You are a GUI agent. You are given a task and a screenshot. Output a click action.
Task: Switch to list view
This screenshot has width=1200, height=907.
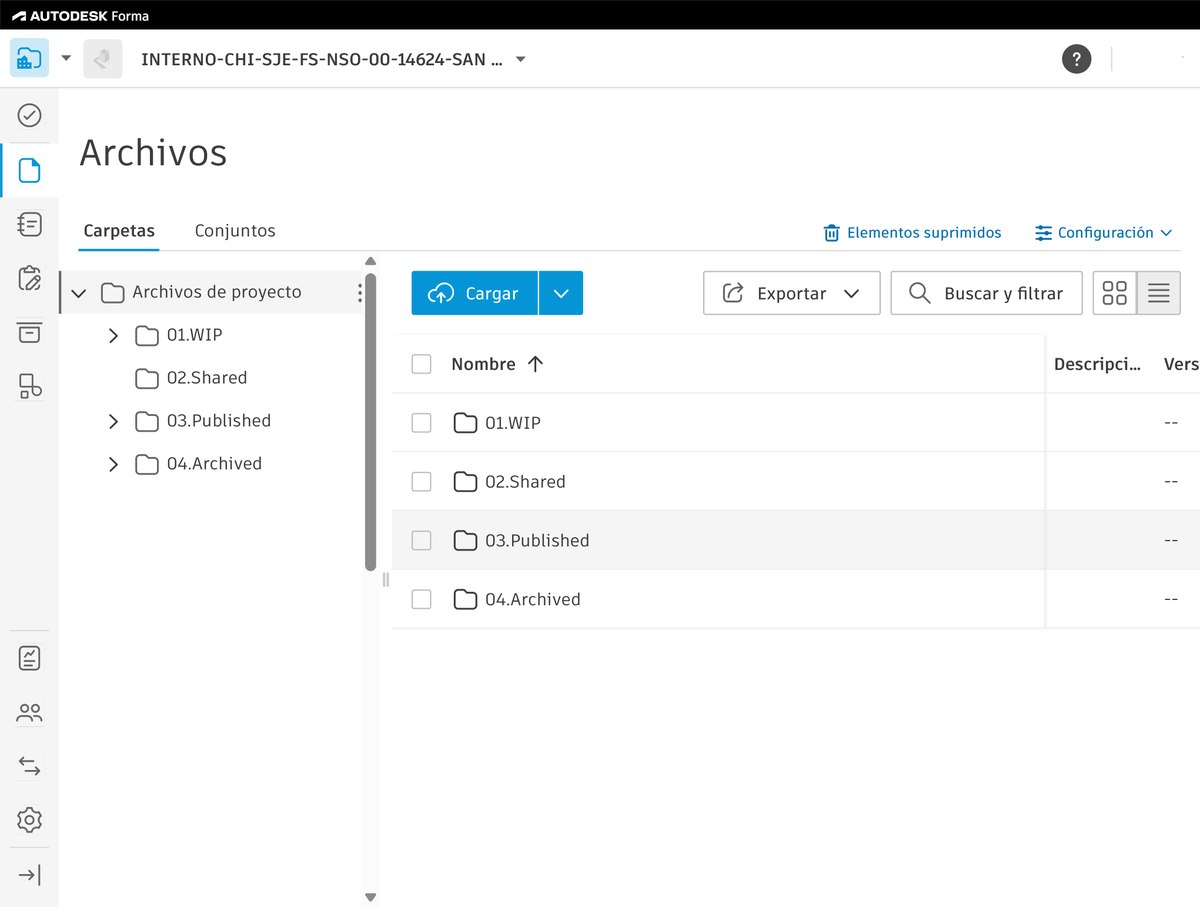1159,293
